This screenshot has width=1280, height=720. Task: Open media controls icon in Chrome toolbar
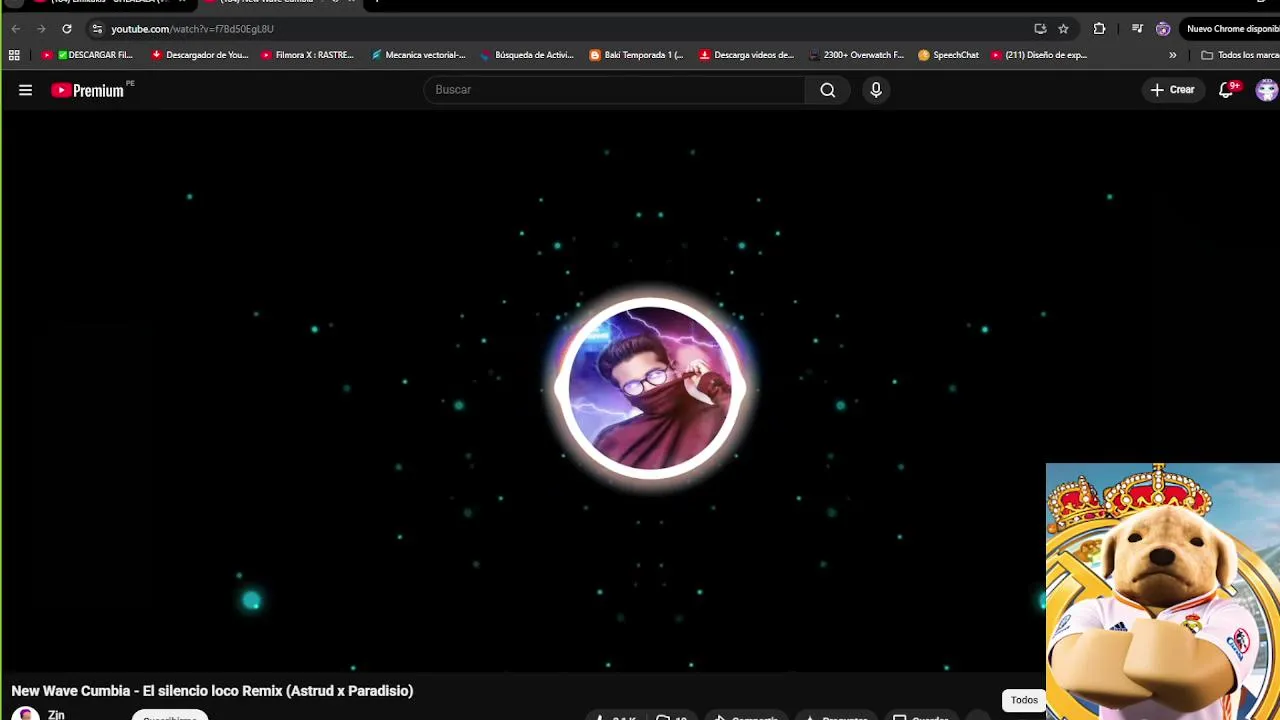click(x=1137, y=29)
